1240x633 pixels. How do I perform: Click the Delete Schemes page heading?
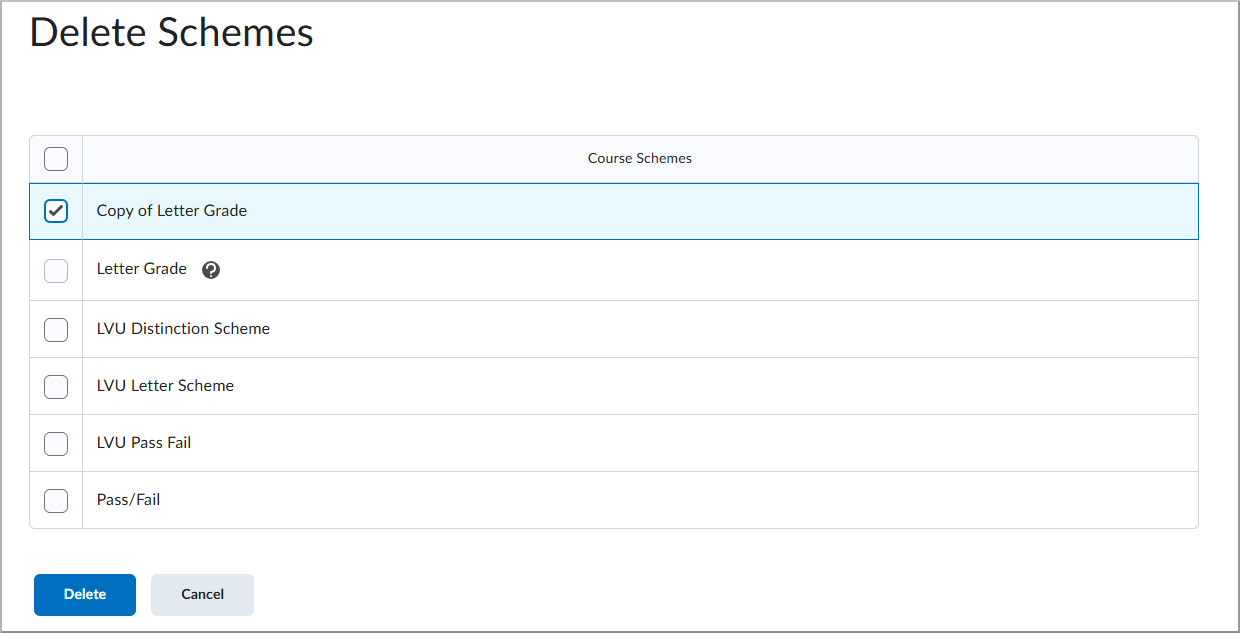click(172, 33)
